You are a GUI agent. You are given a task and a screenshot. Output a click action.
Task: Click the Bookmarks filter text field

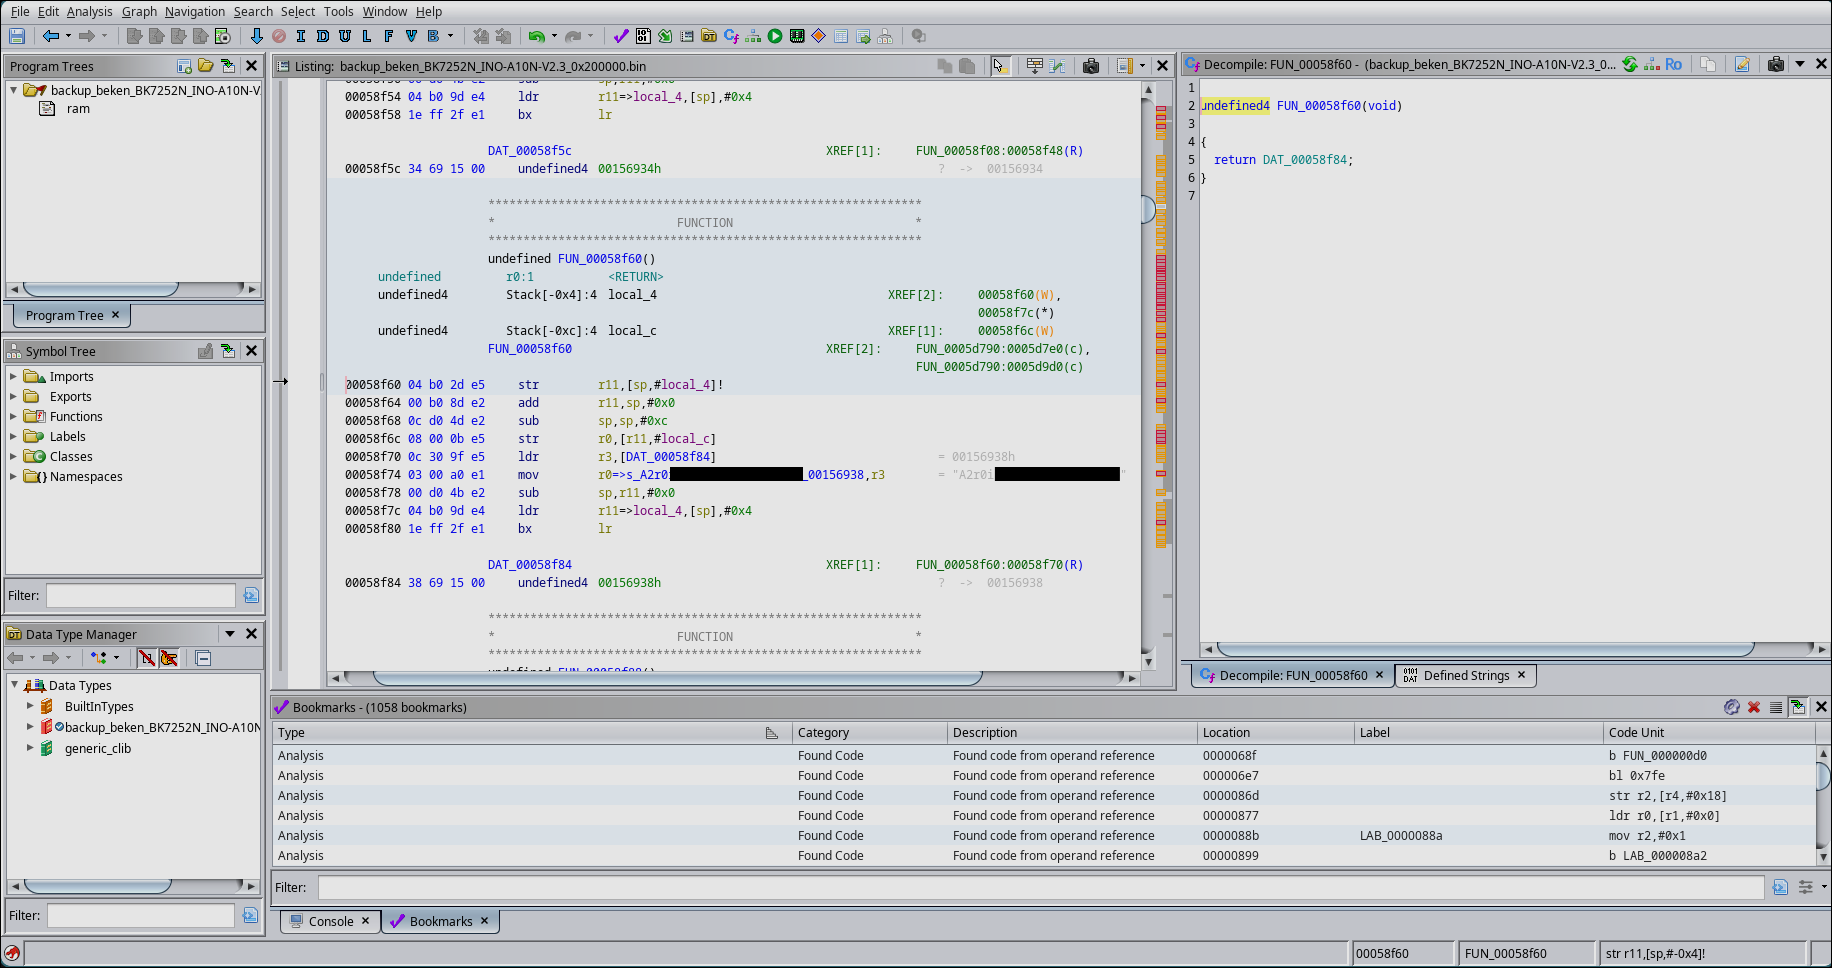1040,887
